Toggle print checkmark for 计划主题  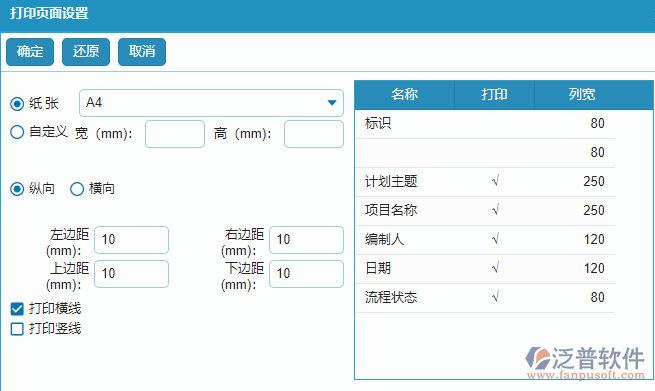[x=495, y=181]
